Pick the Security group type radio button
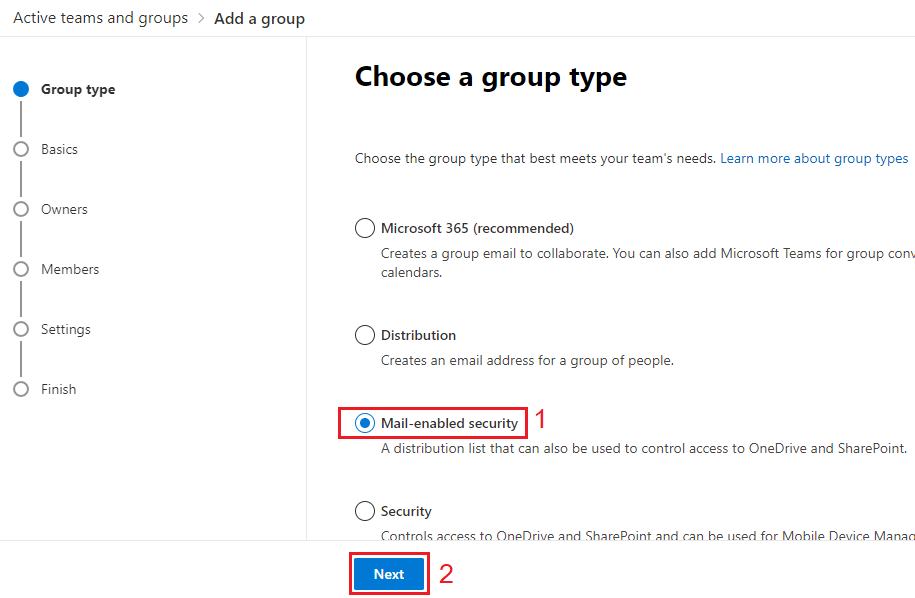Screen dimensions: 915x598 click(365, 511)
